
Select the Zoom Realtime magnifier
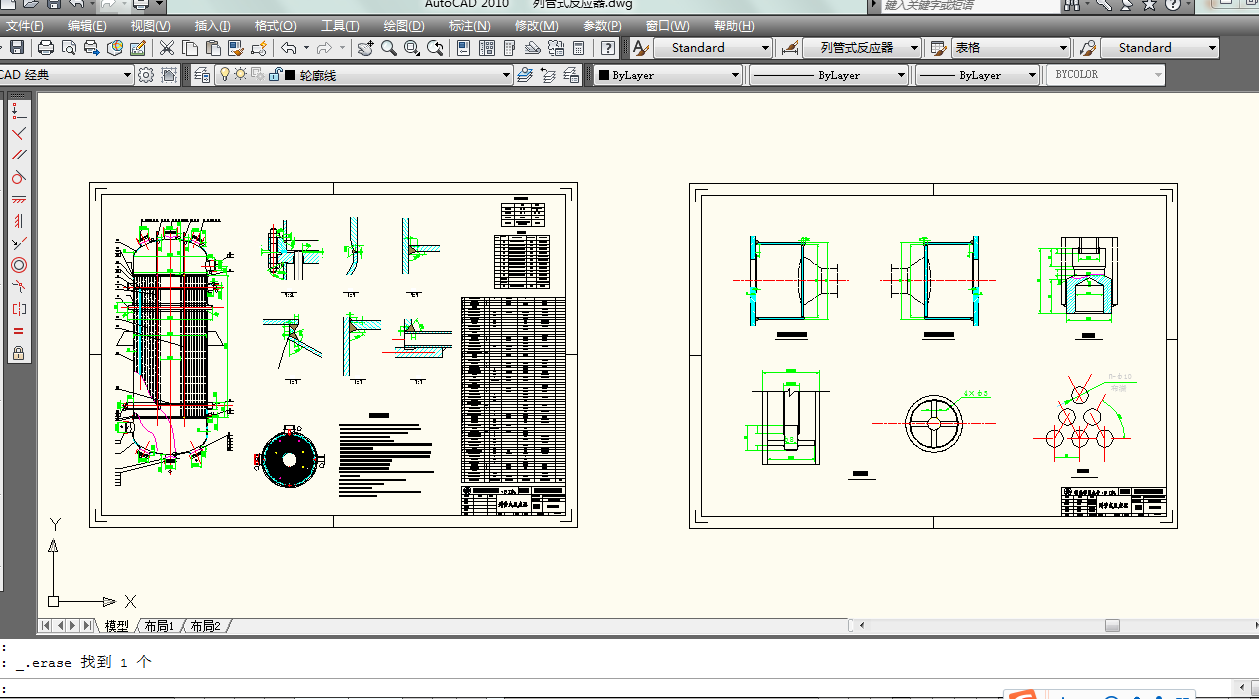[x=388, y=47]
